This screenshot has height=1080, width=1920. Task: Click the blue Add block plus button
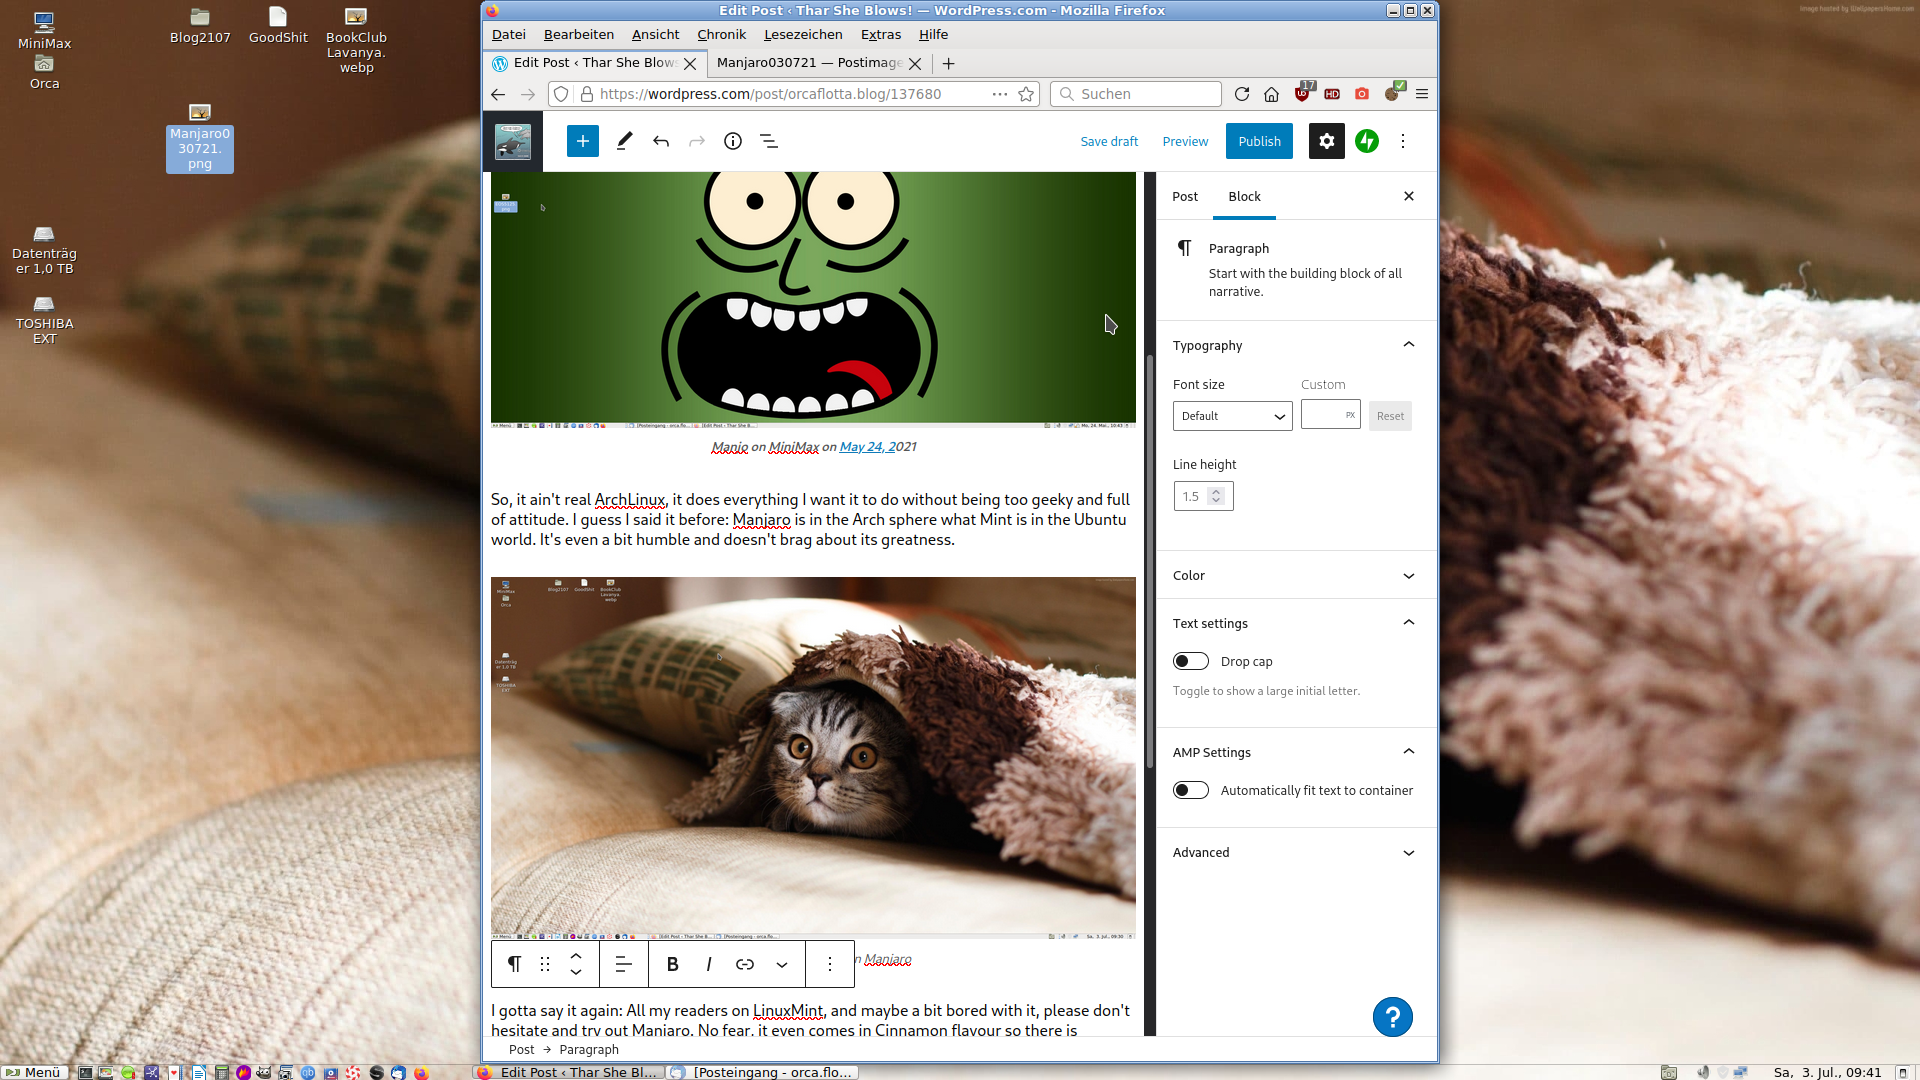point(582,141)
